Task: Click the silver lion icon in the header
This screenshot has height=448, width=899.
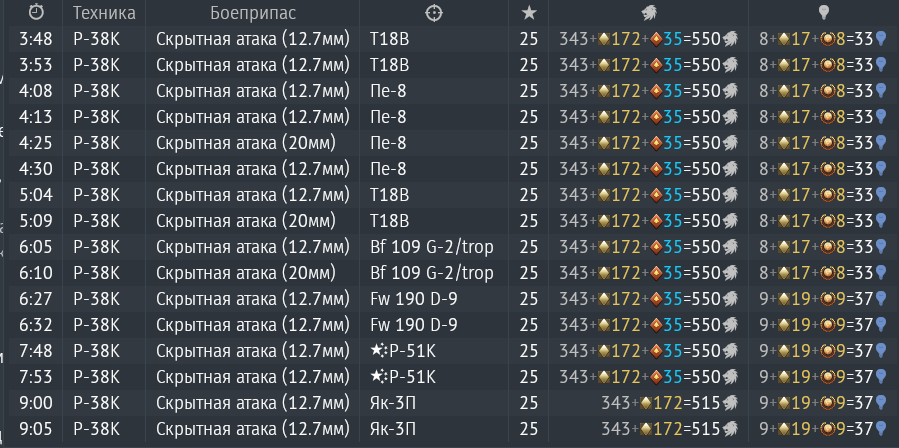Action: tap(649, 13)
